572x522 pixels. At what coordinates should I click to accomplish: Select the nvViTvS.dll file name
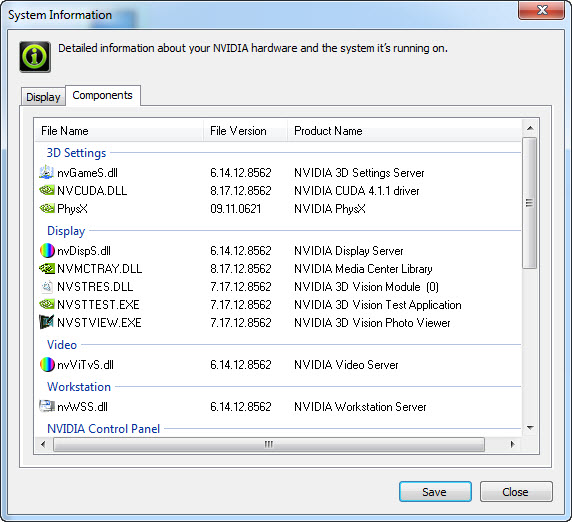click(x=85, y=365)
